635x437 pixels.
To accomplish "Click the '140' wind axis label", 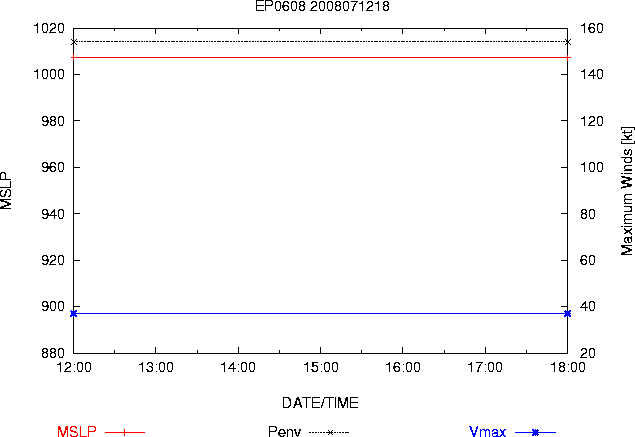I will 592,75.
